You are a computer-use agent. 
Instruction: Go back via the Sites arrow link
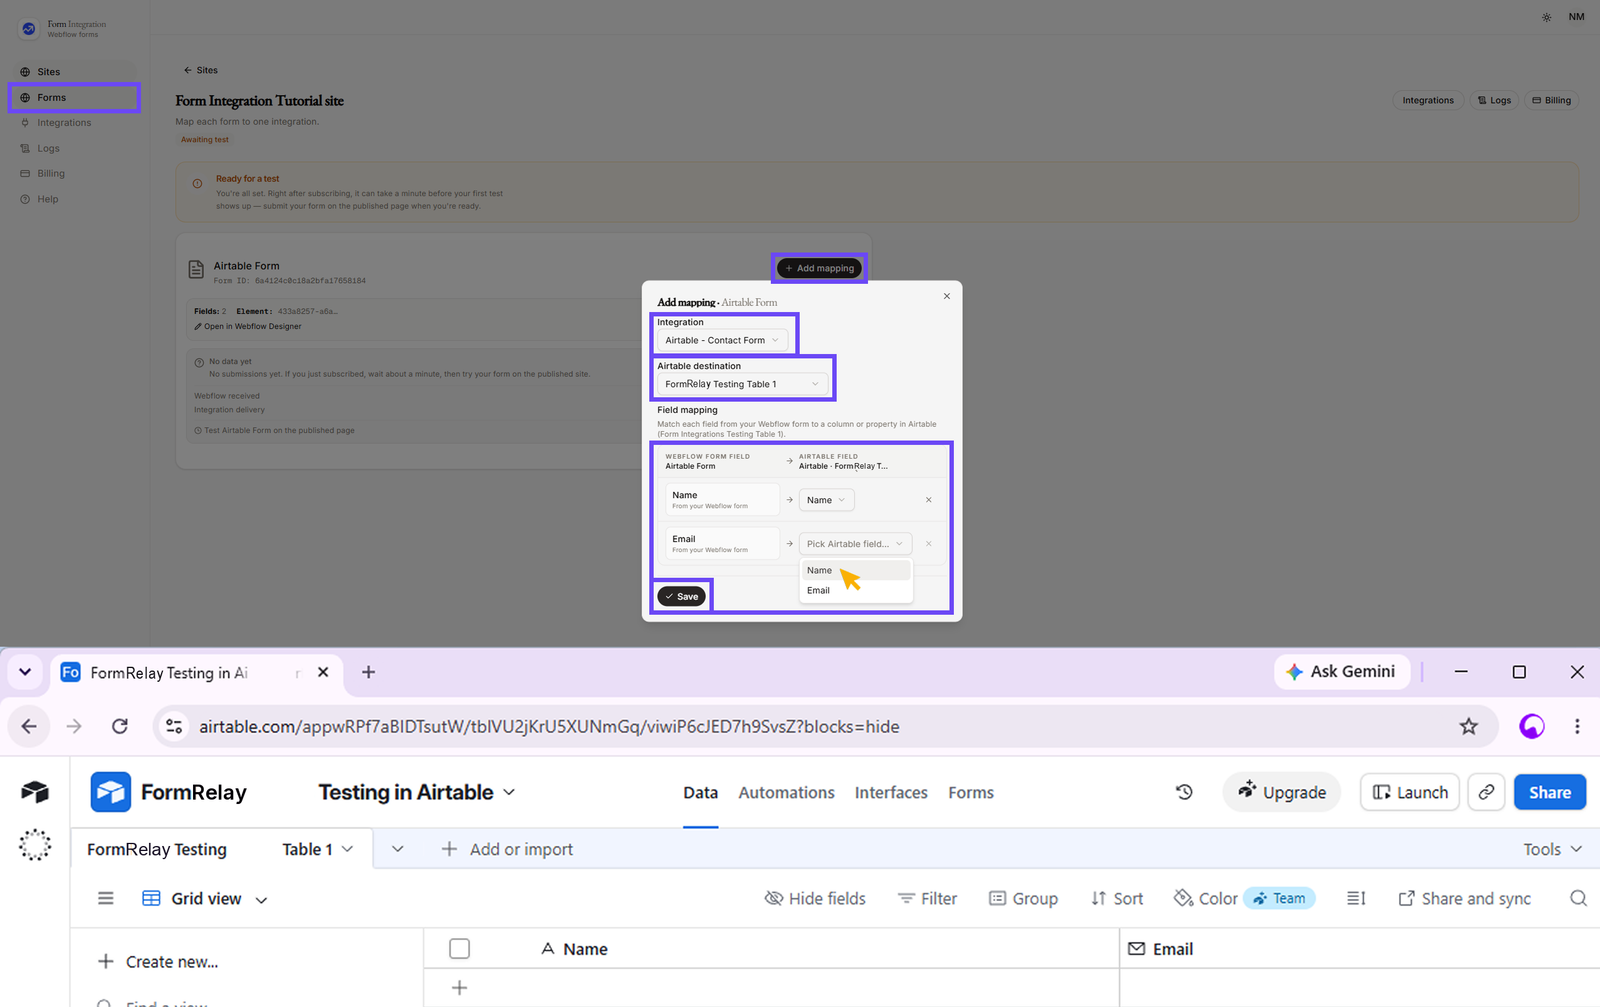click(x=200, y=70)
